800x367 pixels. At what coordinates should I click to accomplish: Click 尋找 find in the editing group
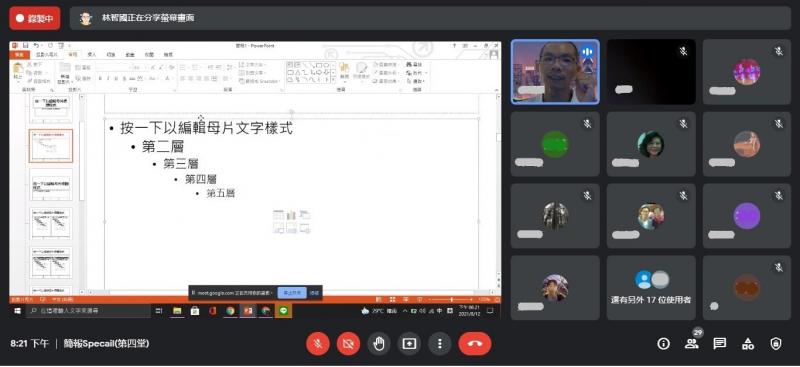[x=415, y=65]
